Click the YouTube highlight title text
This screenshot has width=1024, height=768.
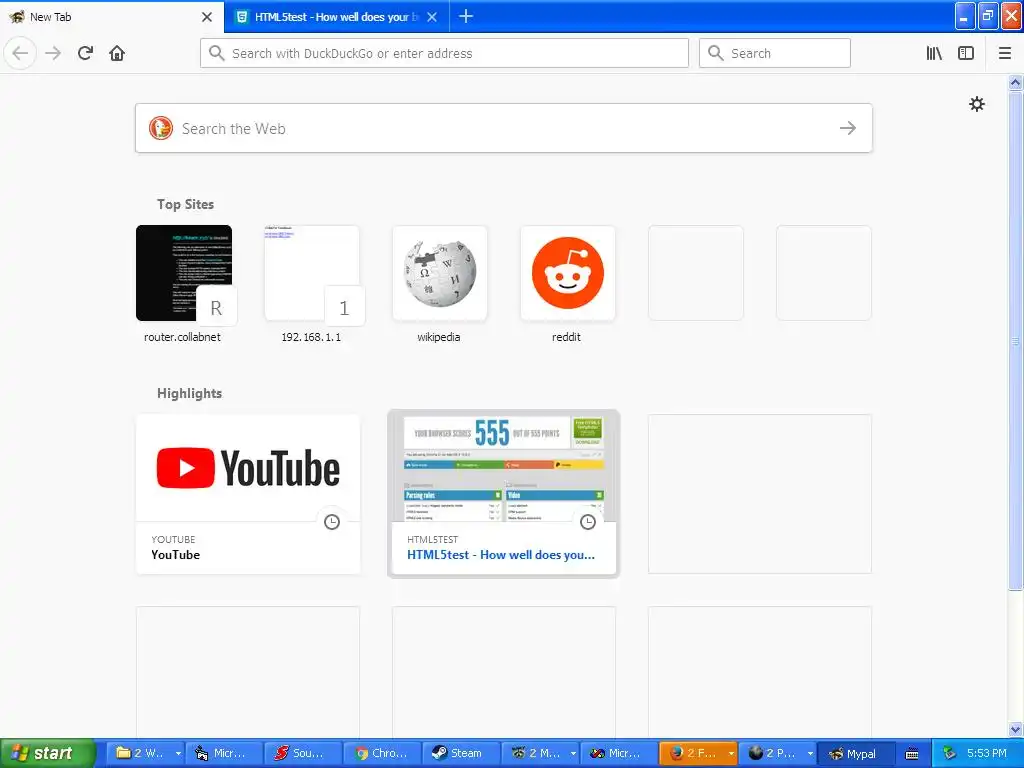coord(176,554)
